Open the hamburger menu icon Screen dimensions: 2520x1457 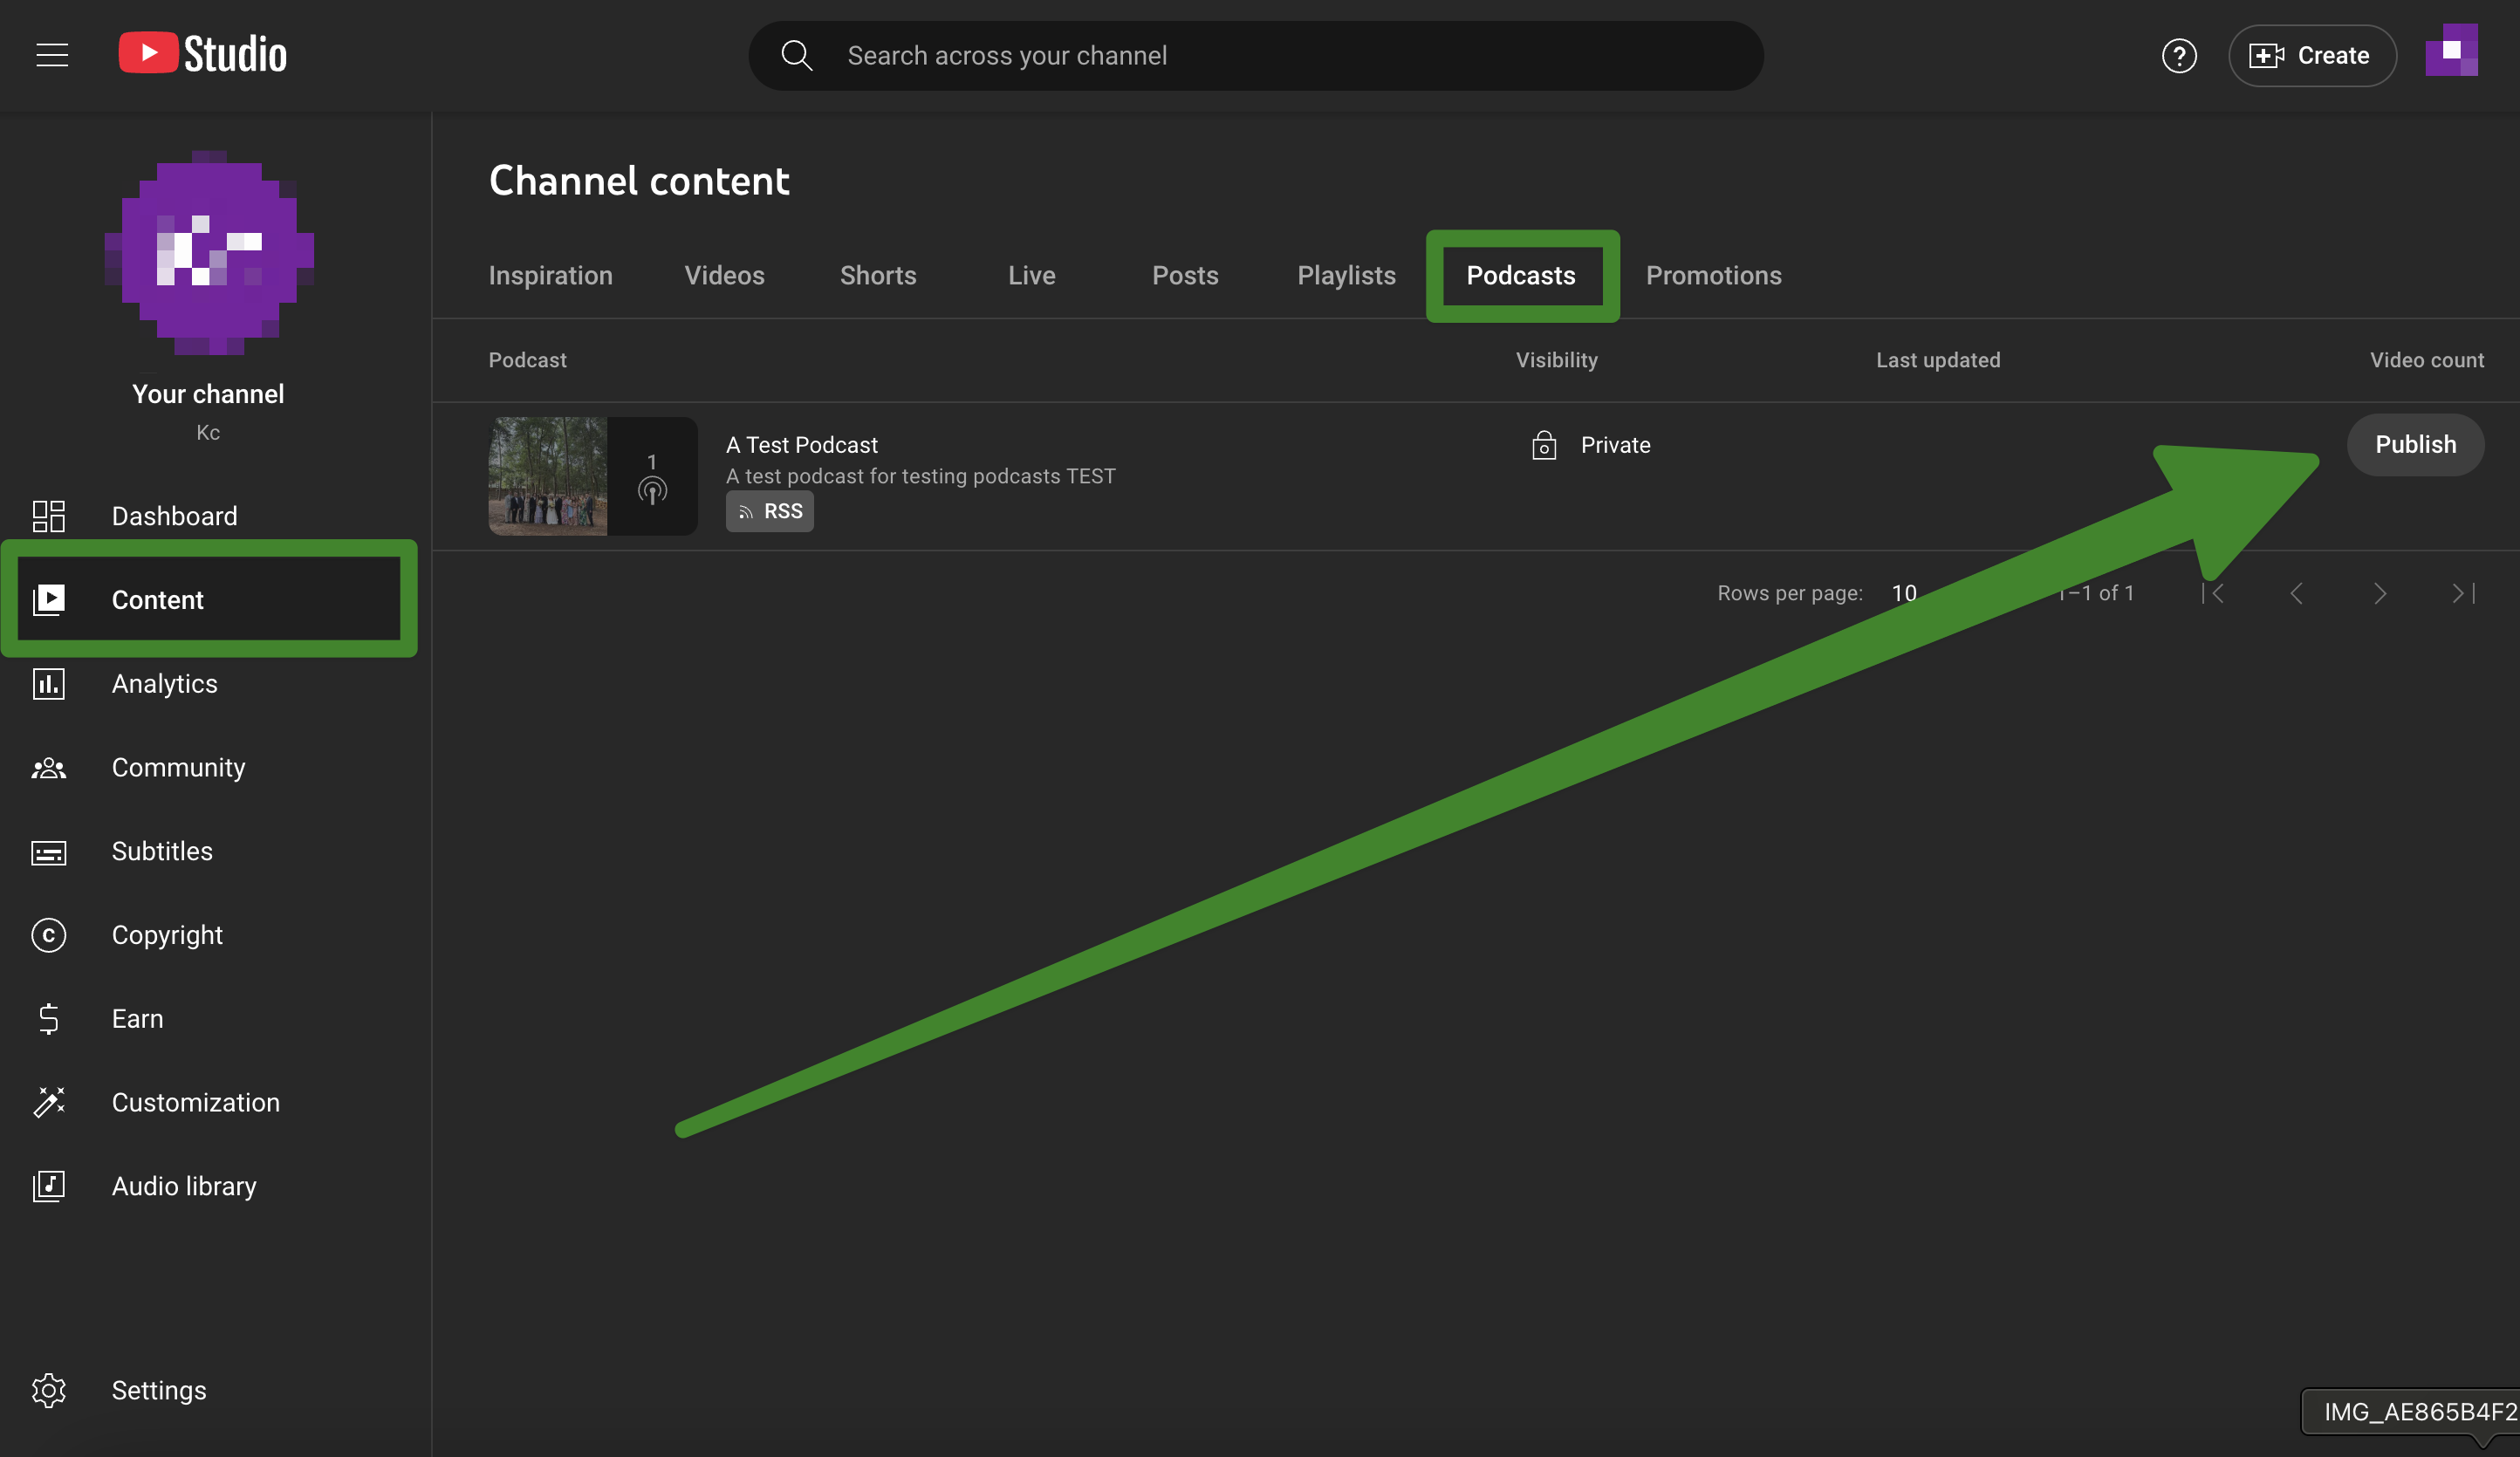(52, 55)
